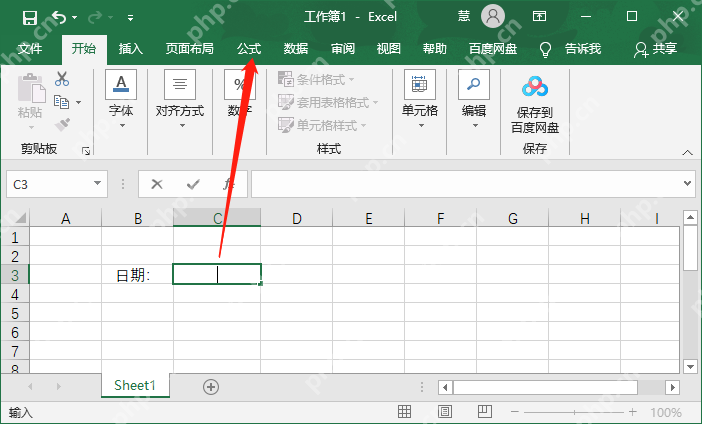The image size is (702, 424).
Task: Click the Select All corner triangle
Action: 20,218
